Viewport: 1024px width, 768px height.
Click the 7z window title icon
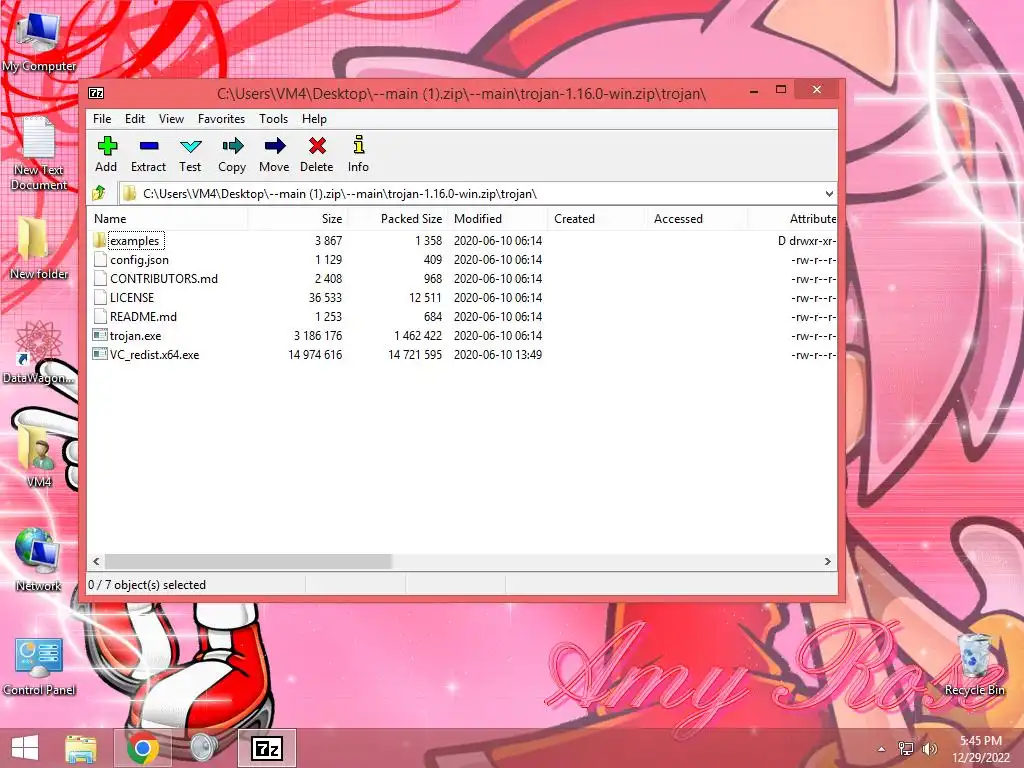96,93
